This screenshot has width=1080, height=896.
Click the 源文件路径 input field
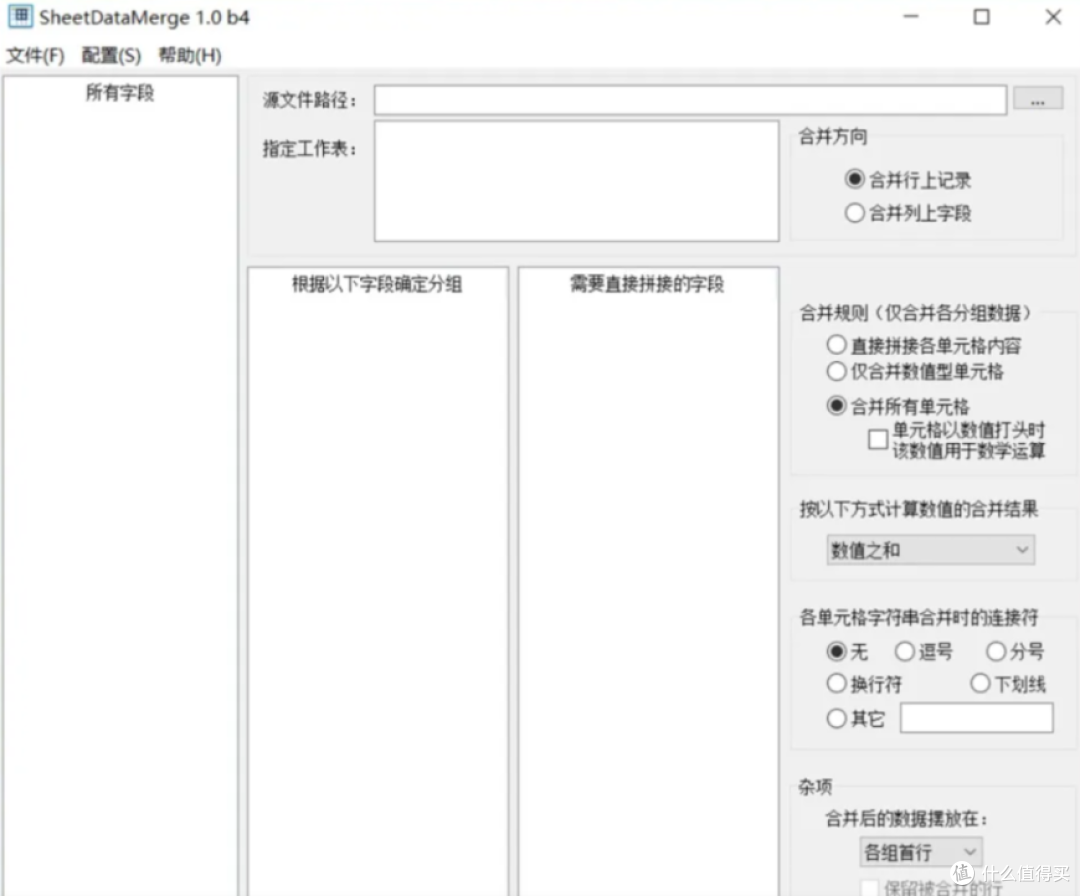(x=690, y=100)
